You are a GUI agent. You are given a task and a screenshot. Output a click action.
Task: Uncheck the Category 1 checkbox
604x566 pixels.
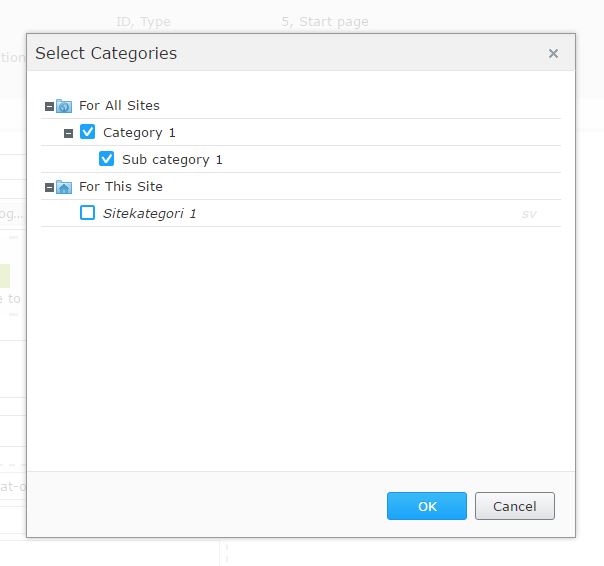pos(87,132)
